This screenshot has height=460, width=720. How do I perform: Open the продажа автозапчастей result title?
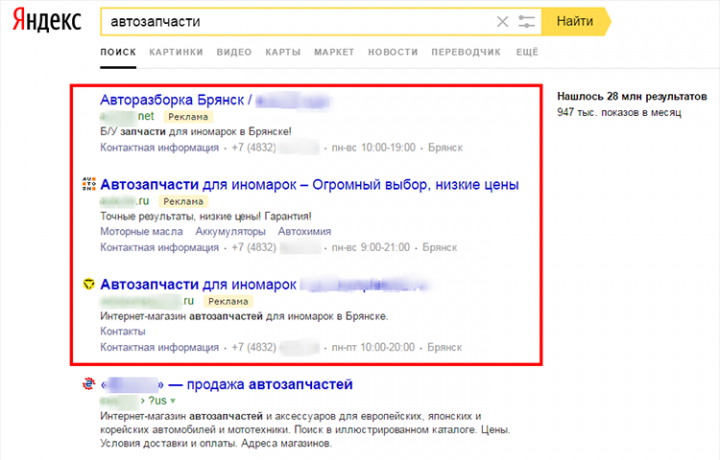pyautogui.click(x=226, y=384)
